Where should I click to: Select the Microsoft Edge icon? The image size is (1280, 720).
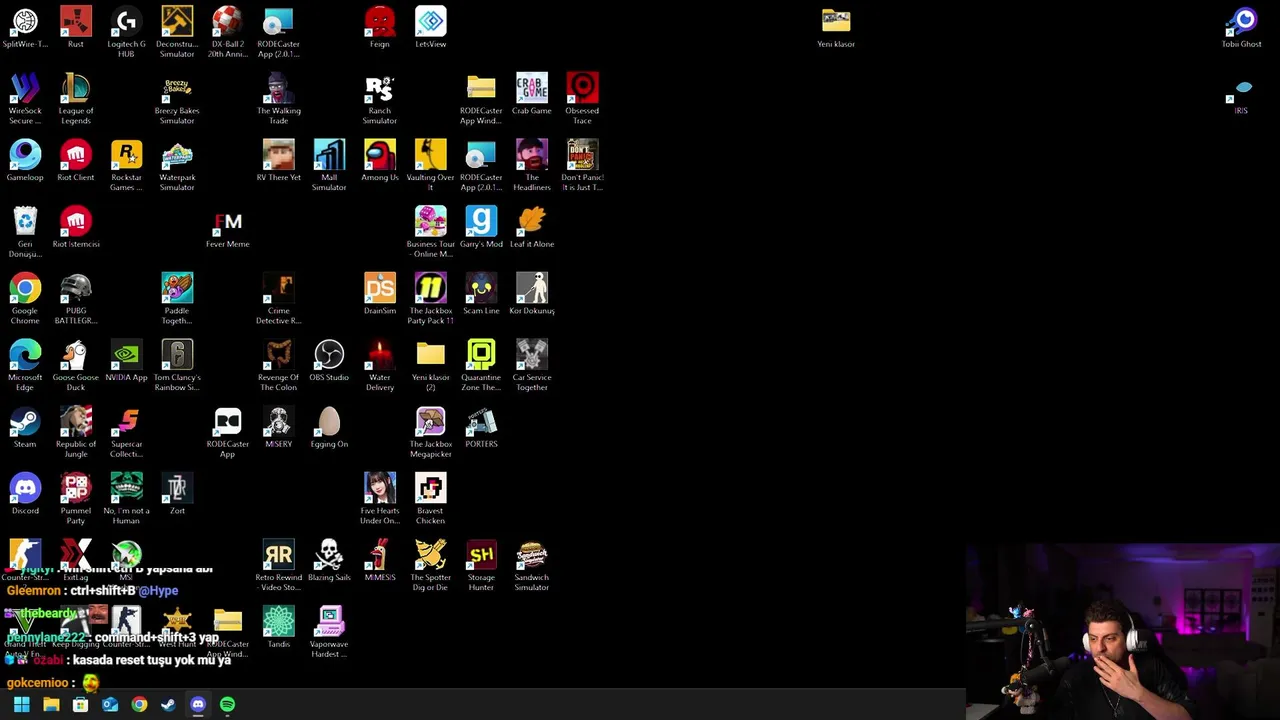tap(25, 365)
